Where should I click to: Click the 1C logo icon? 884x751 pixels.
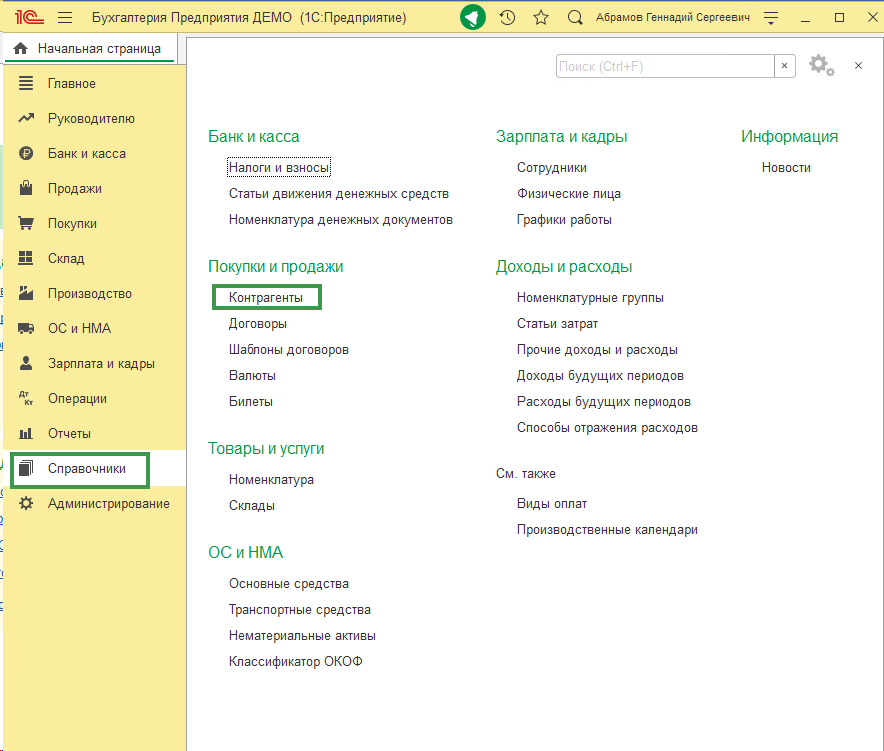coord(29,17)
